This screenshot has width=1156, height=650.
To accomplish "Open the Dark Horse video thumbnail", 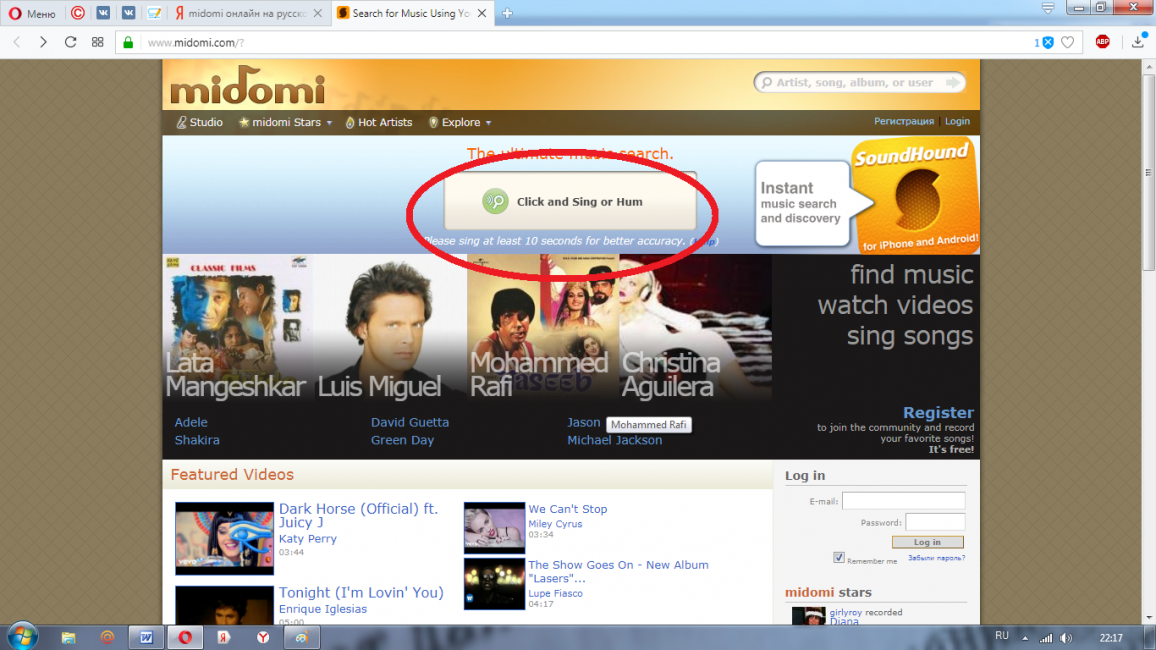I will pos(224,538).
